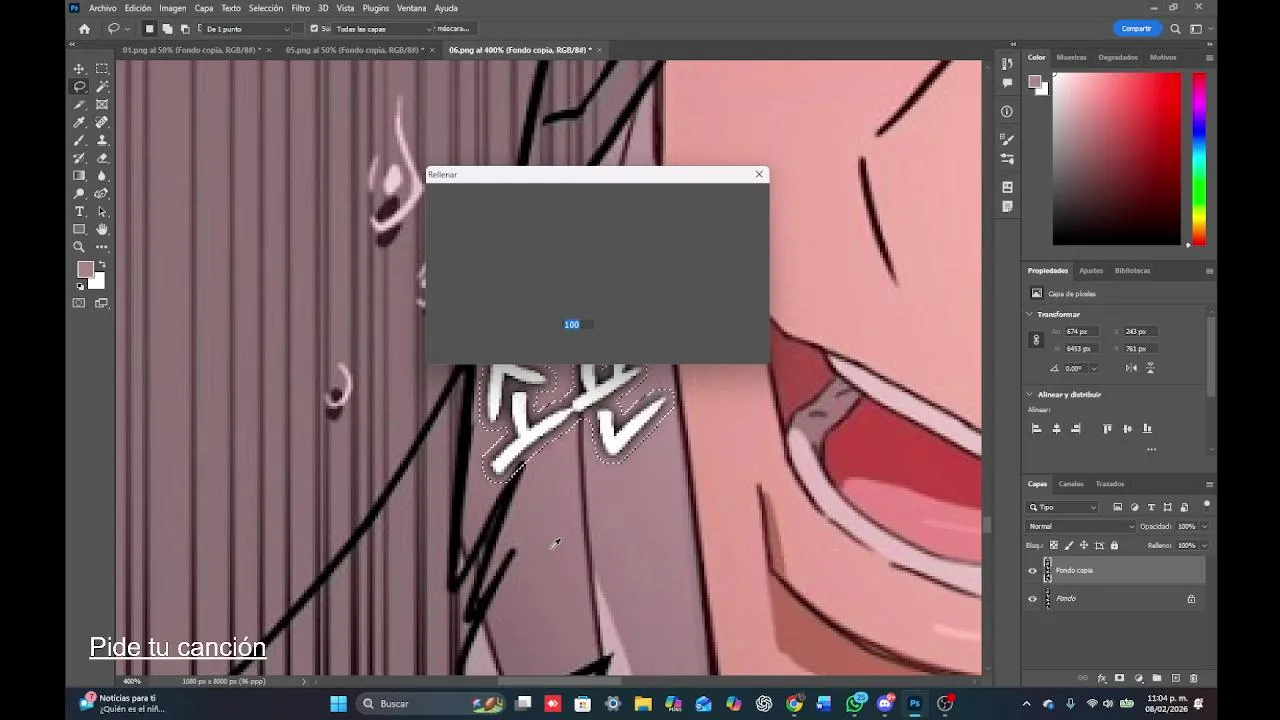Select the Type tool

pyautogui.click(x=79, y=212)
